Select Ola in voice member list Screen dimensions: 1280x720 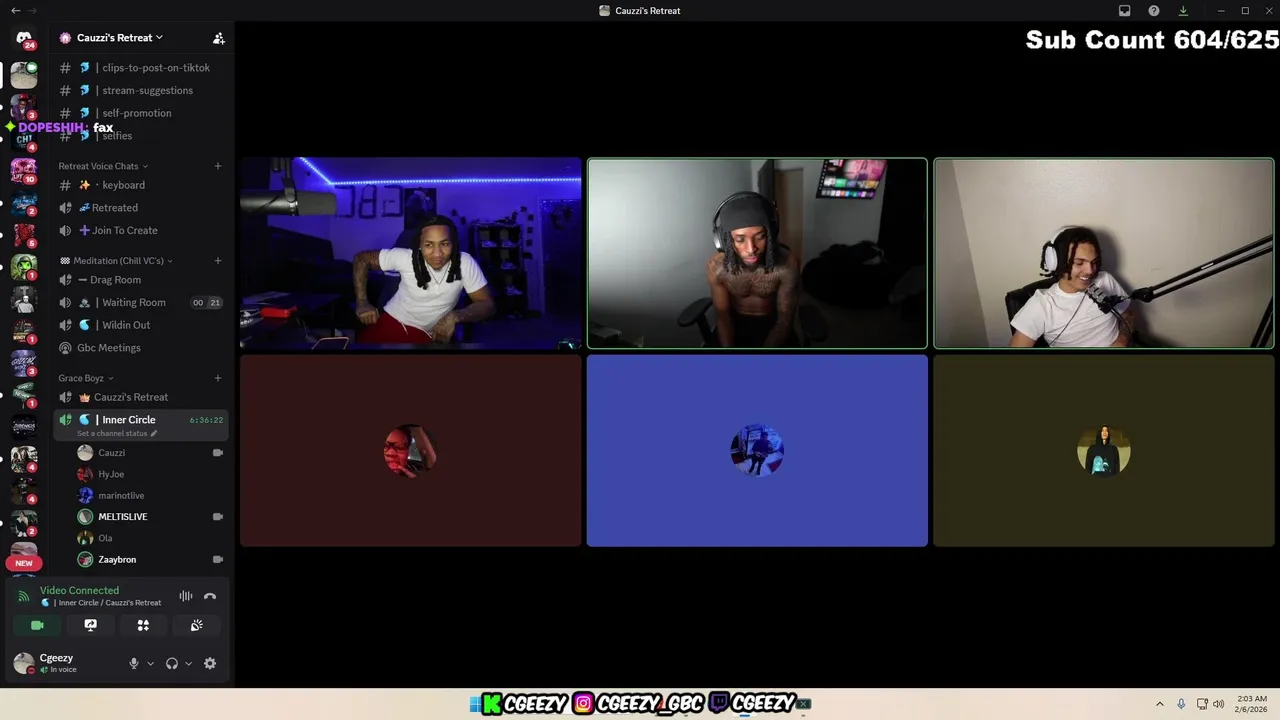tap(150, 538)
